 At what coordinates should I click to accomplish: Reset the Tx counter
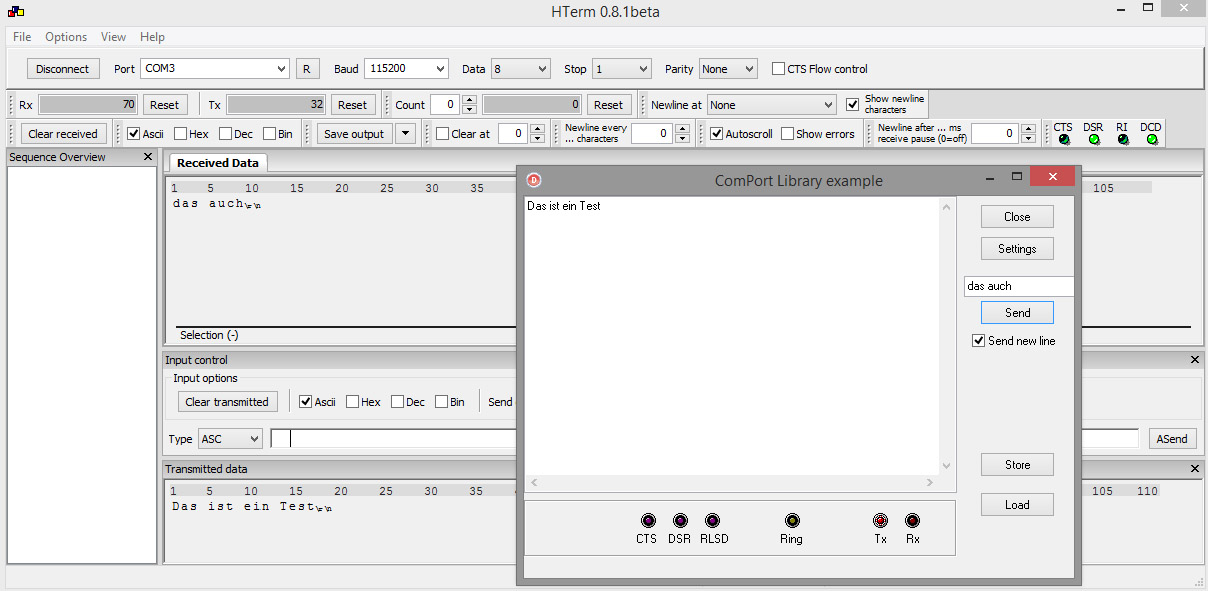[352, 105]
